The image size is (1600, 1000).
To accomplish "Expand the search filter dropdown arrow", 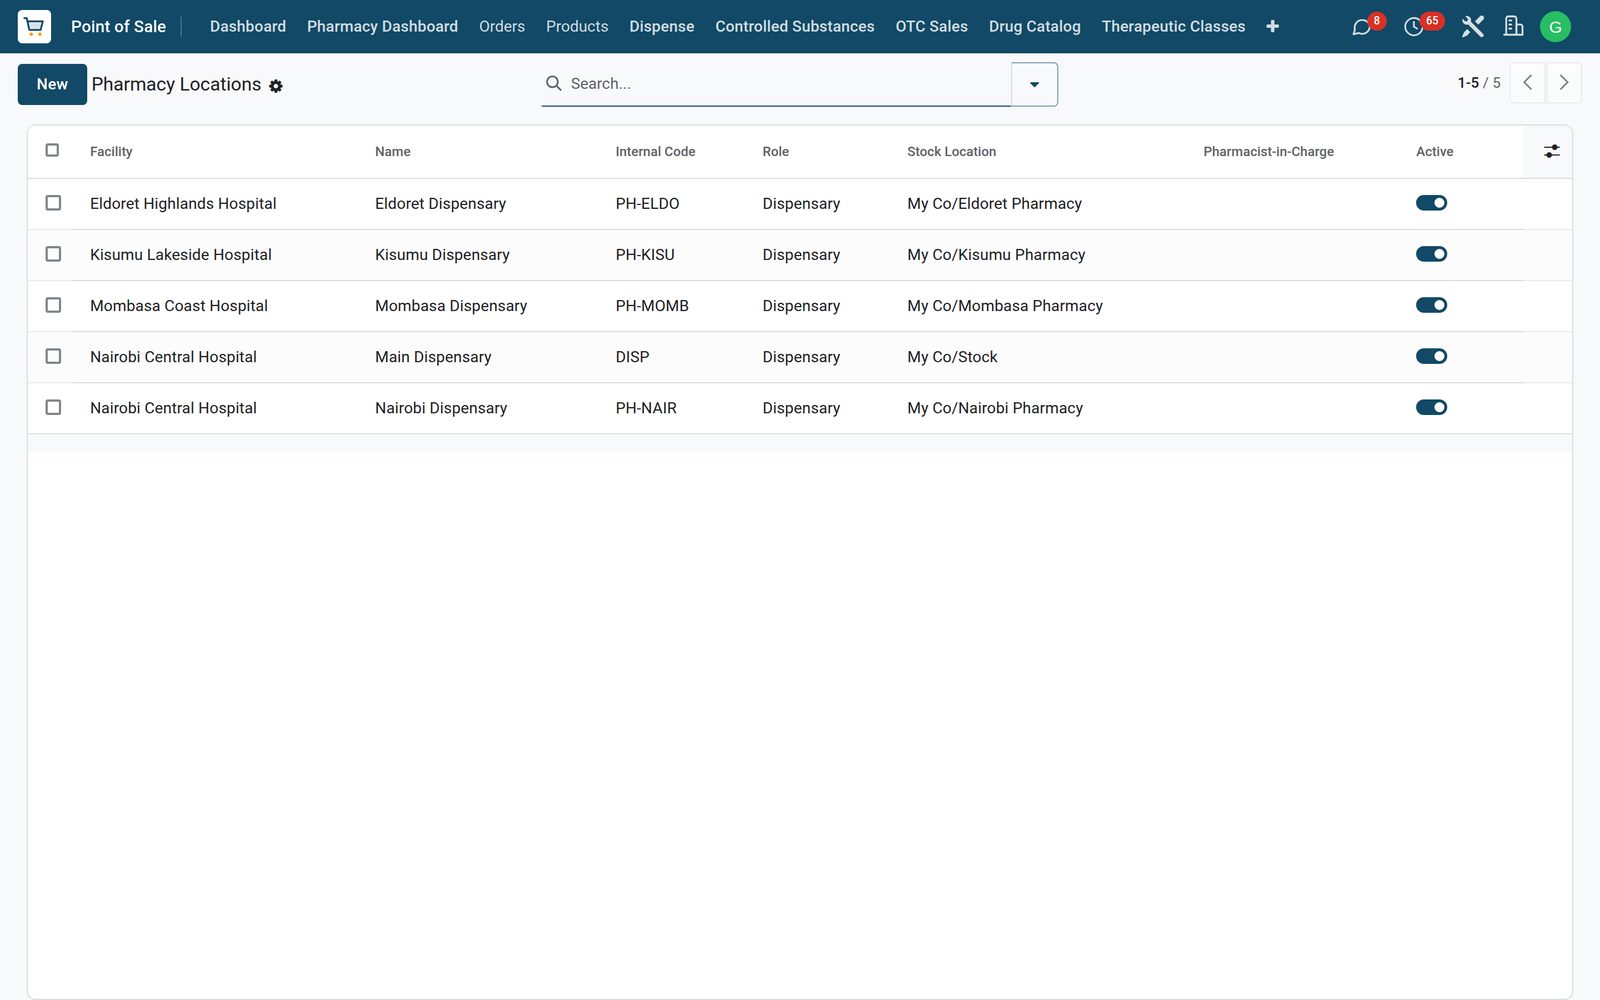I will 1034,84.
